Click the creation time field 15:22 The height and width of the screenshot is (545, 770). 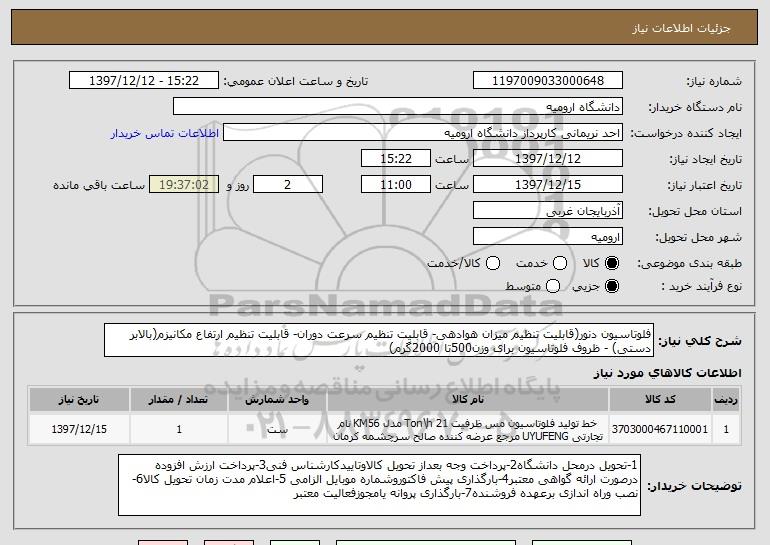click(396, 159)
